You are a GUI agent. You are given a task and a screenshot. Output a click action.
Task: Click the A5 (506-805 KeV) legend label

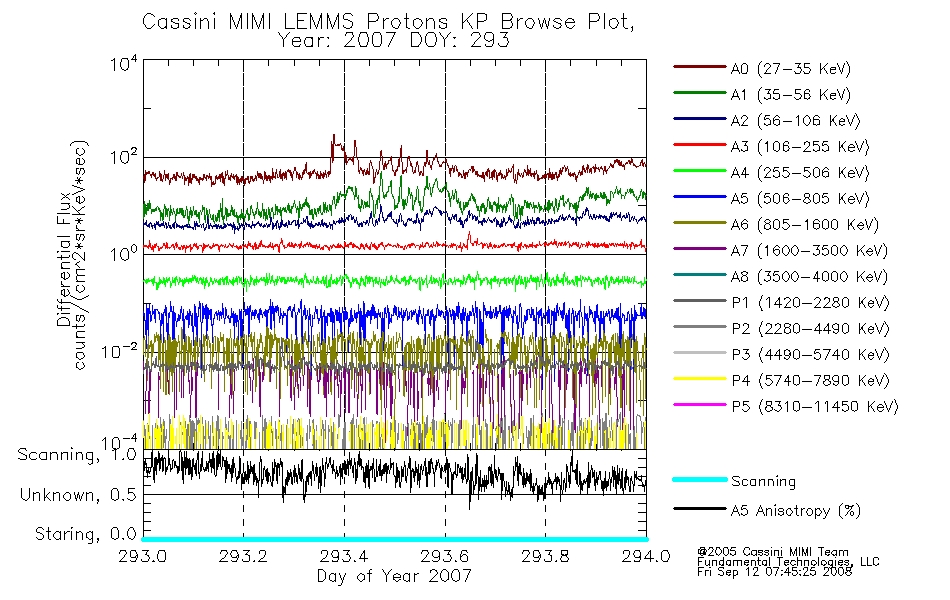tap(800, 199)
